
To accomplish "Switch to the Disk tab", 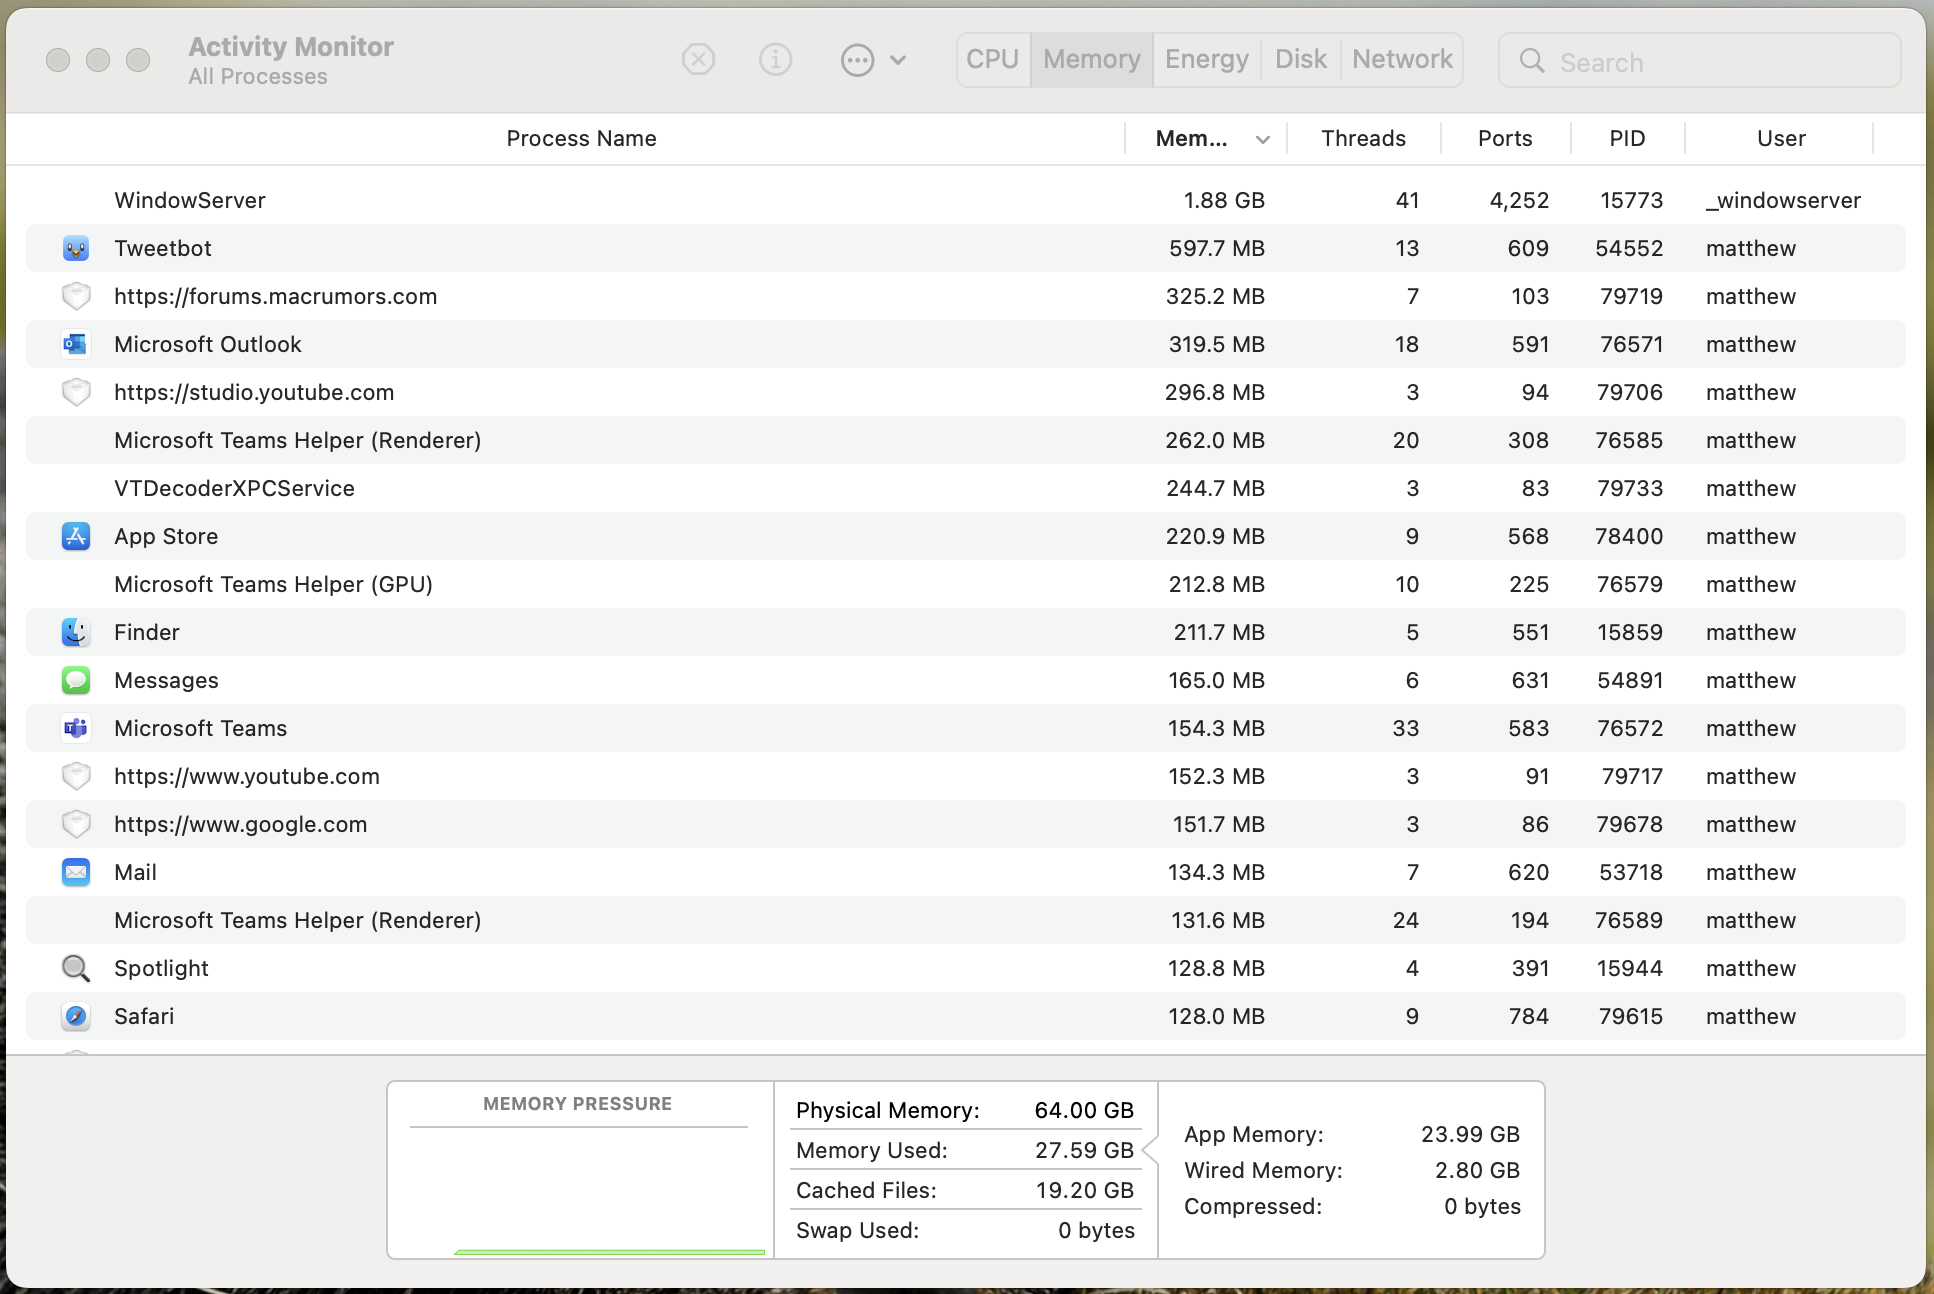I will (x=1301, y=60).
